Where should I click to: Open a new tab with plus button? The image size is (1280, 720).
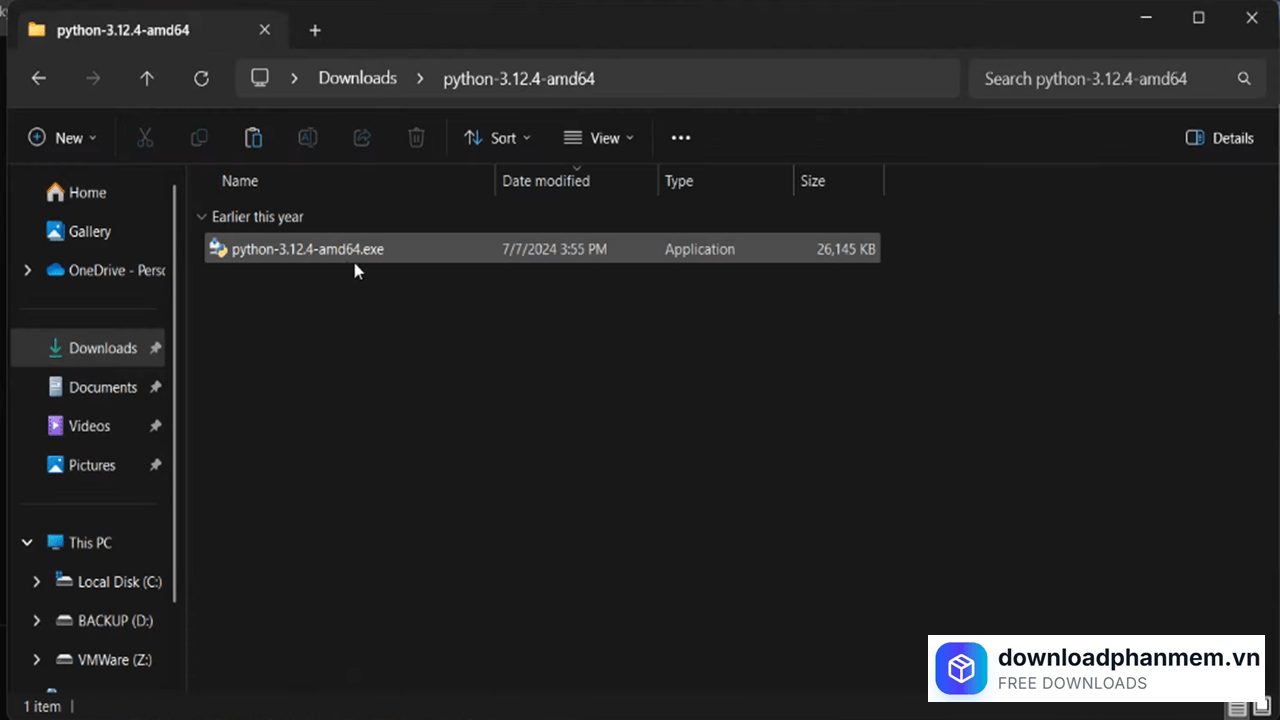[315, 30]
